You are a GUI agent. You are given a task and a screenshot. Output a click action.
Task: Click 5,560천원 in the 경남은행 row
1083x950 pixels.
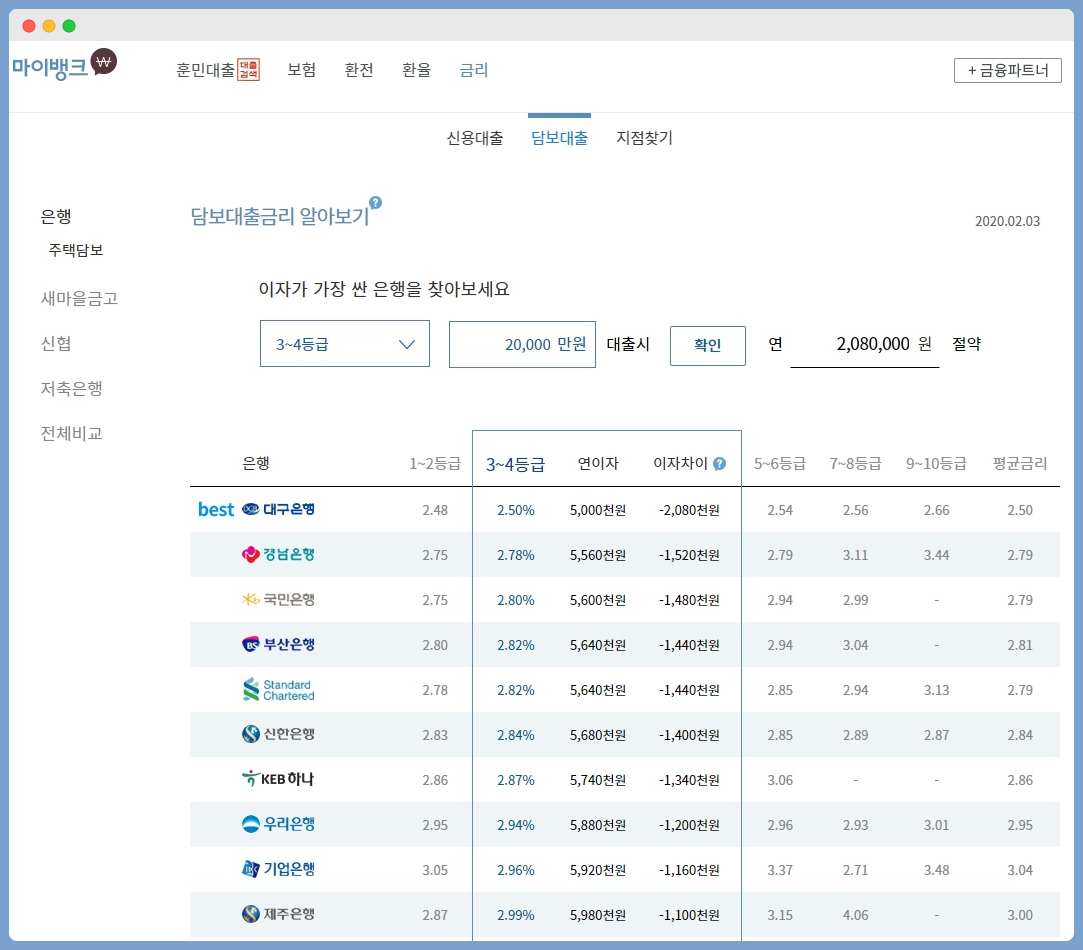pyautogui.click(x=598, y=555)
